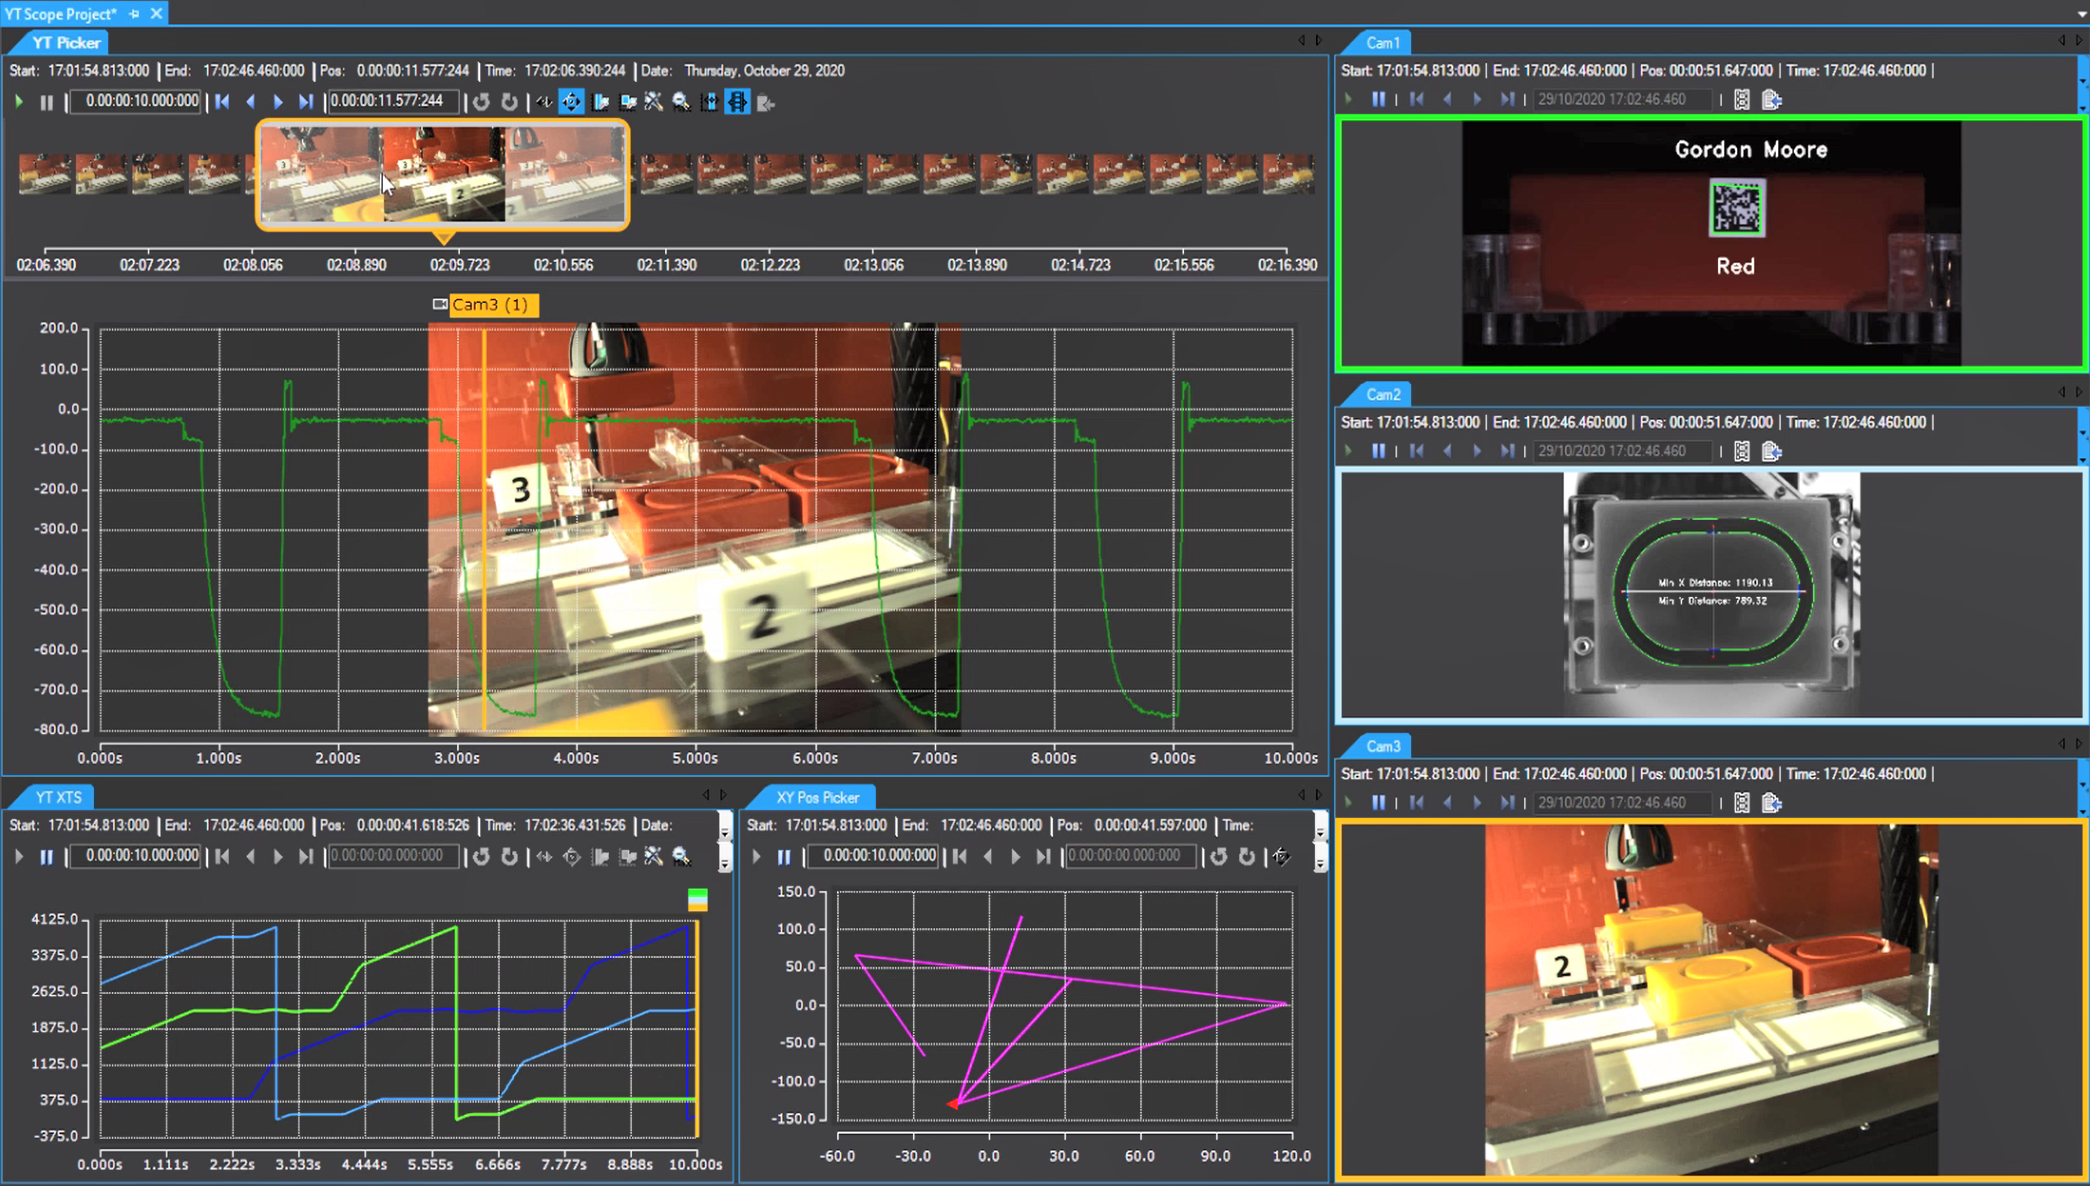Step backward in YT Picker toolbar
Screen dimensions: 2090x1186
(x=250, y=101)
